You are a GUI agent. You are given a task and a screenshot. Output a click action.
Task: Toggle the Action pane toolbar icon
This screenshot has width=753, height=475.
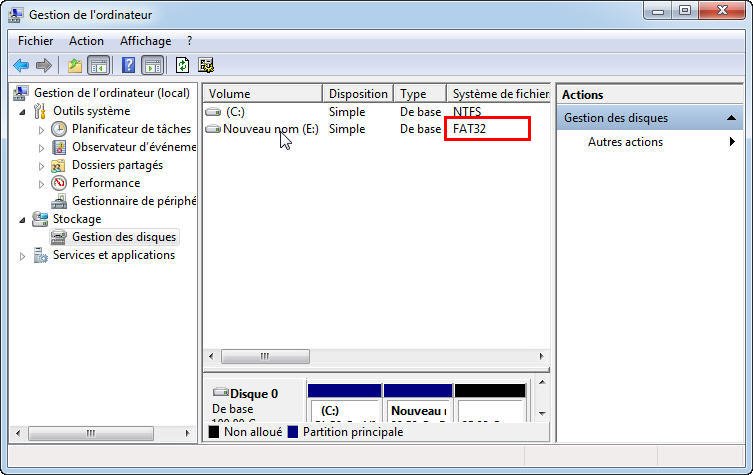pyautogui.click(x=153, y=65)
